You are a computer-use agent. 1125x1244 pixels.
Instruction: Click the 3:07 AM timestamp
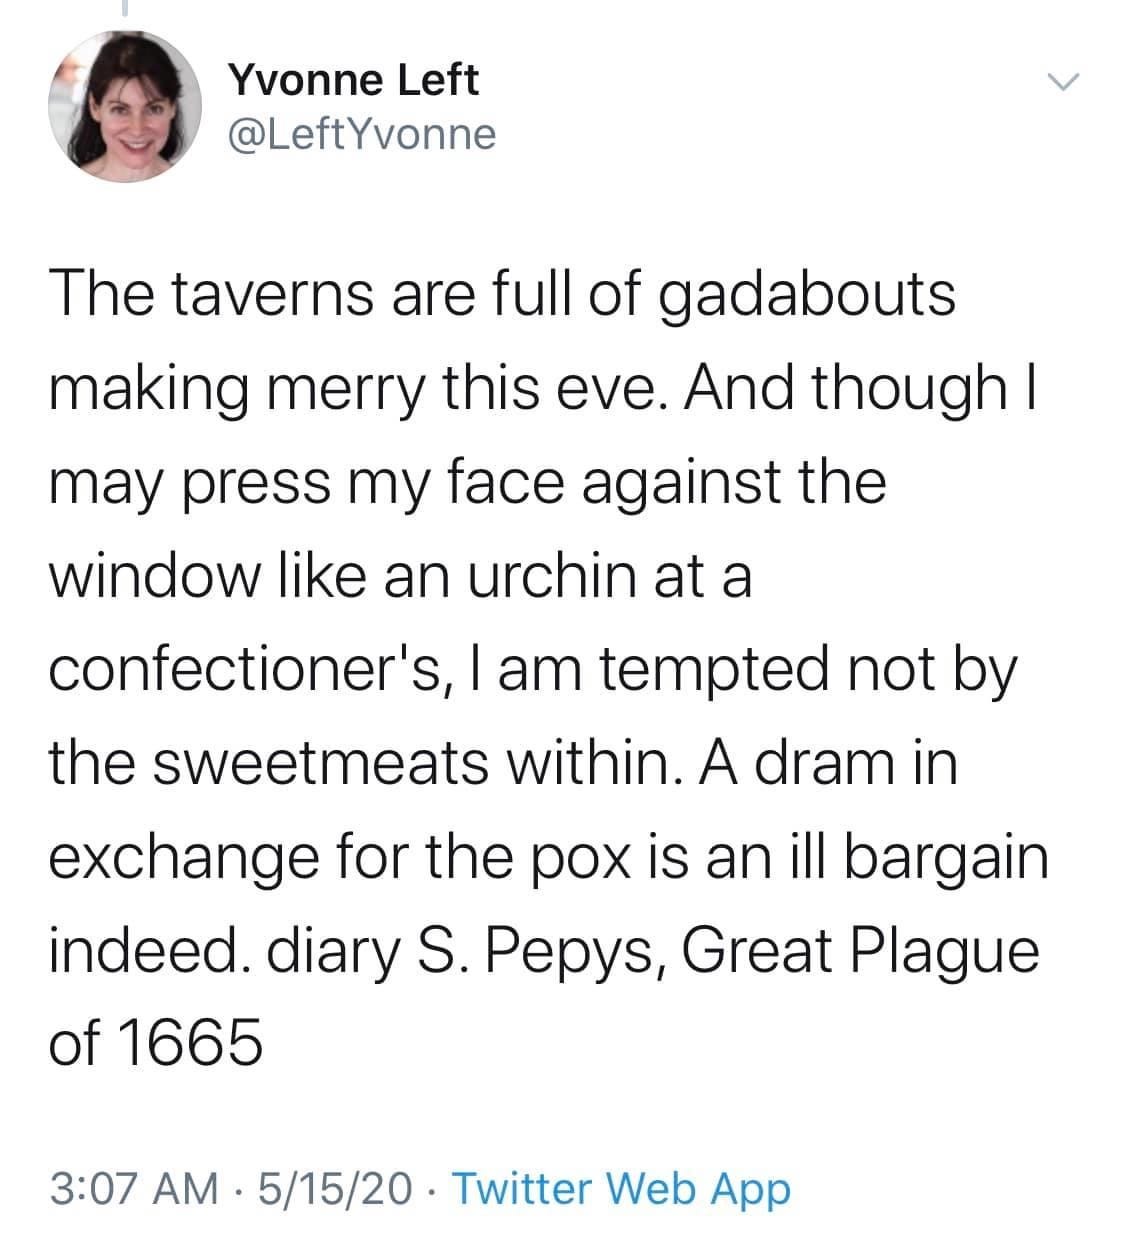coord(133,1188)
